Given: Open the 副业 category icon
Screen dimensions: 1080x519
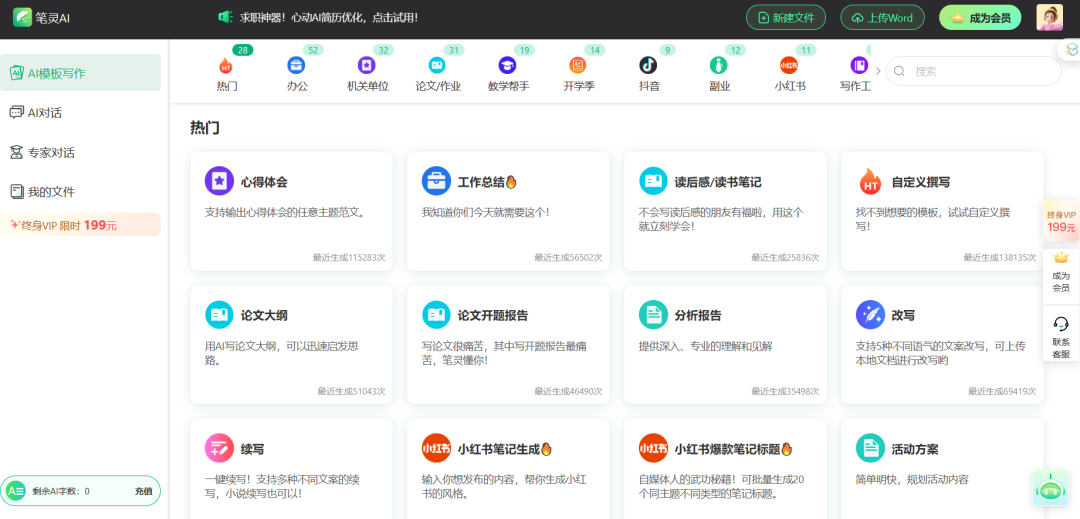Looking at the screenshot, I should (x=718, y=65).
